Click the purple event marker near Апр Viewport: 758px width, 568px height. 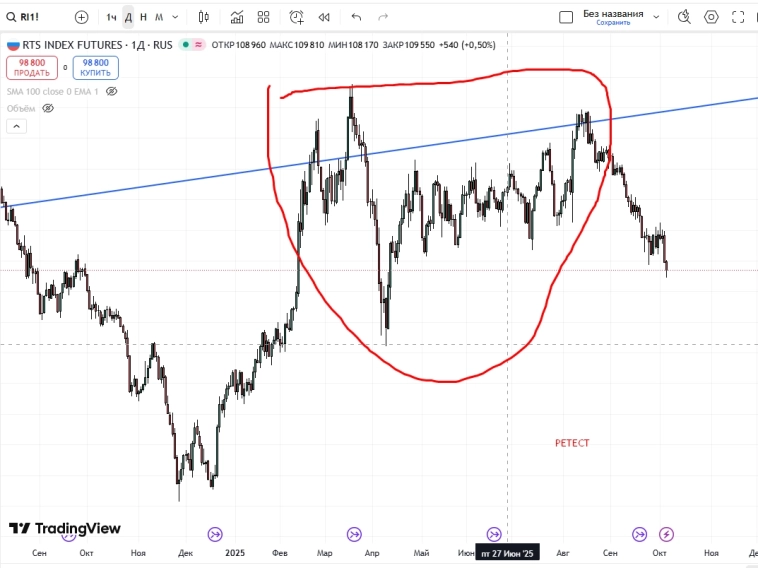(354, 535)
